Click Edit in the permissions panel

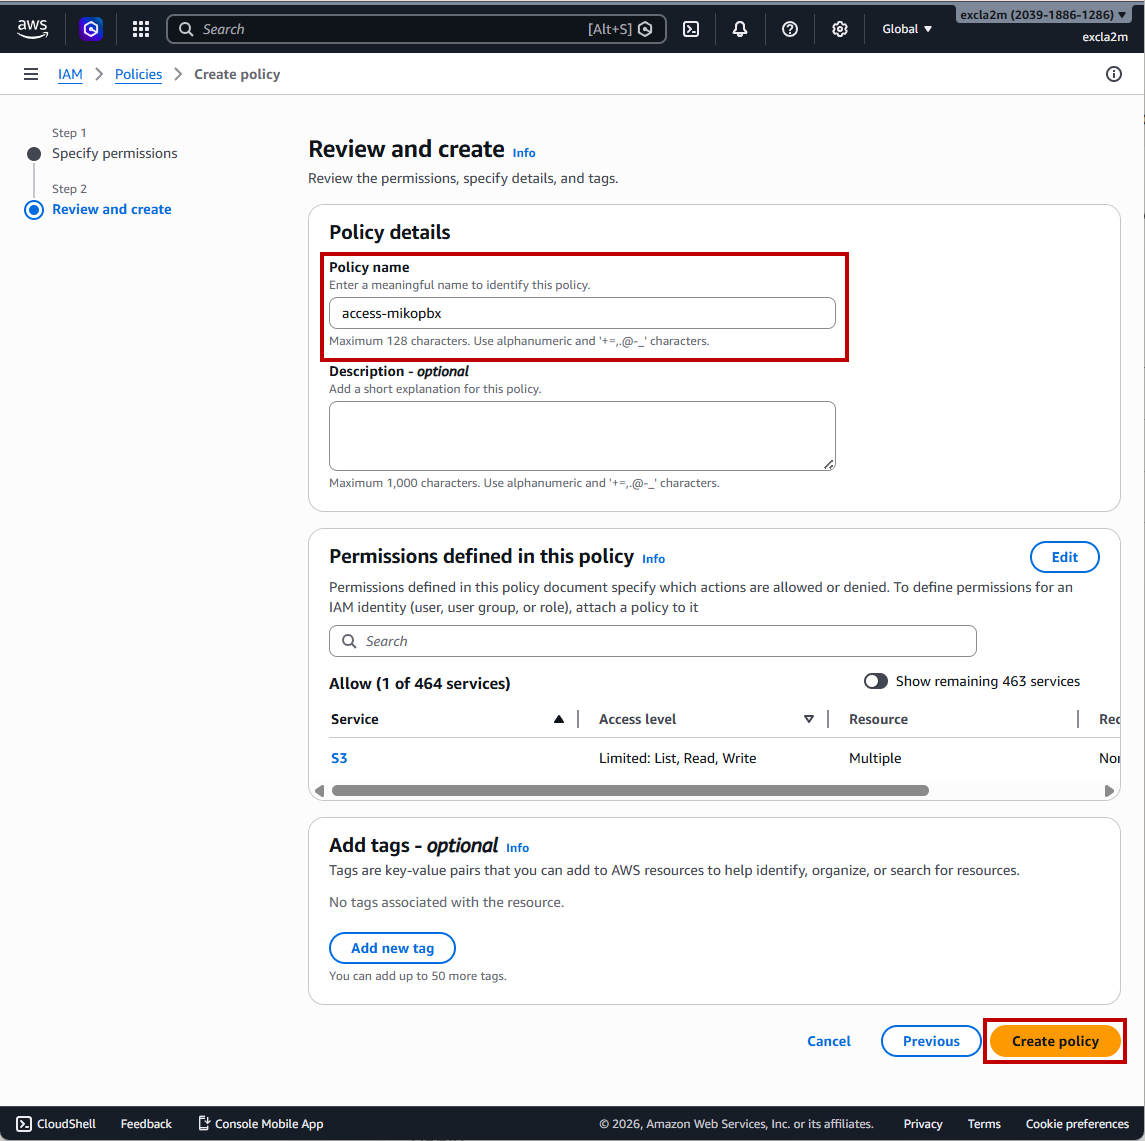[1064, 557]
